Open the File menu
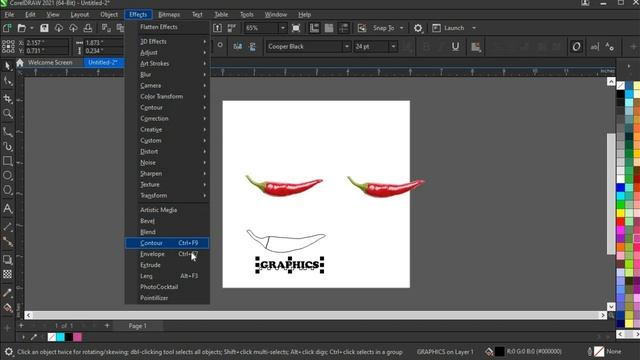This screenshot has width=640, height=360. point(9,14)
